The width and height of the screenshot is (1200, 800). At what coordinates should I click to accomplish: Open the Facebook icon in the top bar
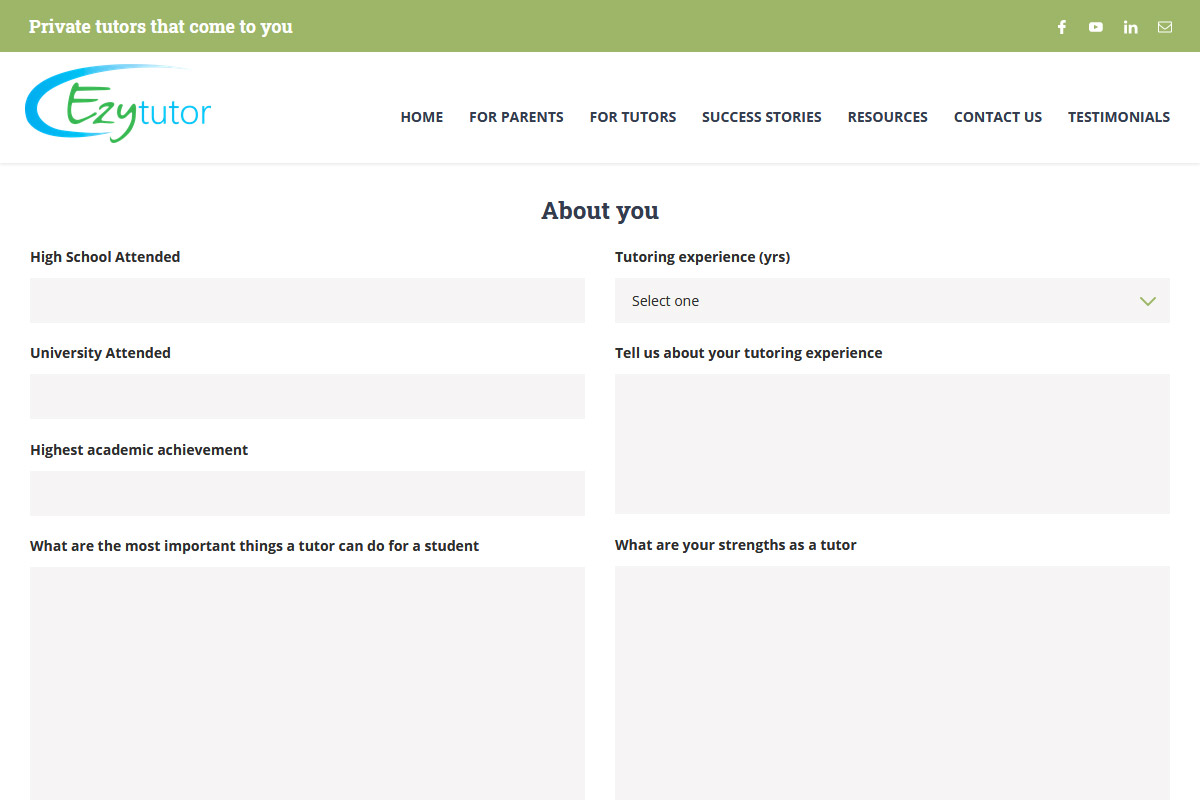(x=1062, y=27)
